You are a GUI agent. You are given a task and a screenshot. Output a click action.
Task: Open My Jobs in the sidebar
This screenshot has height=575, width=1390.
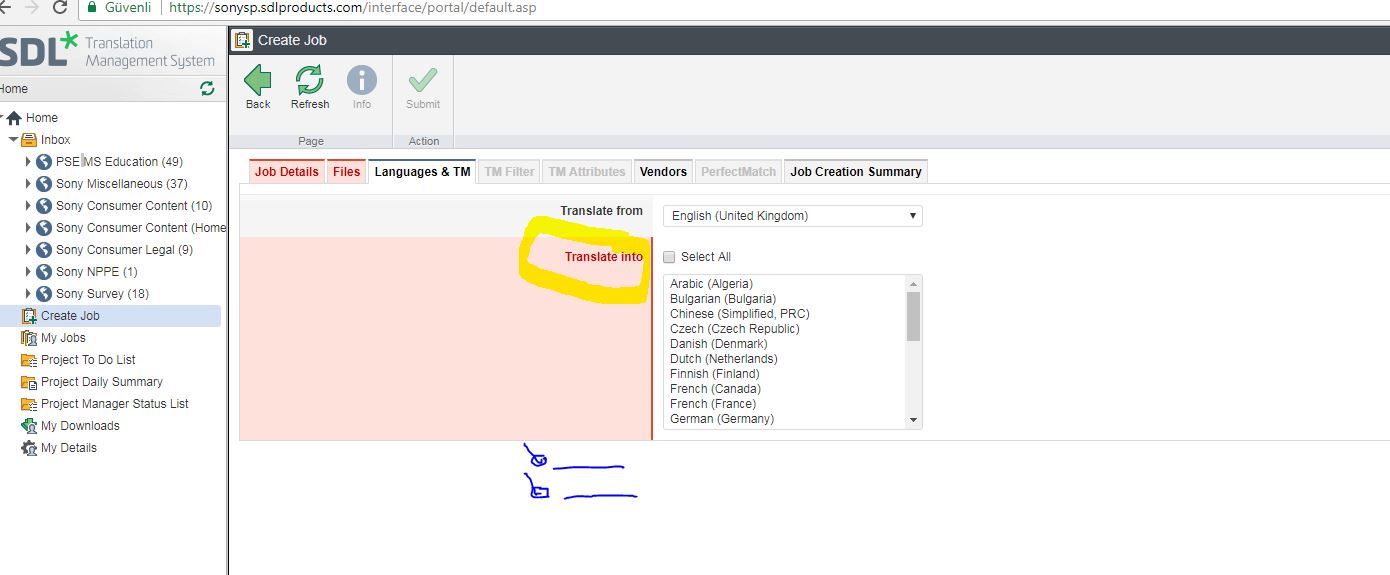pos(63,338)
